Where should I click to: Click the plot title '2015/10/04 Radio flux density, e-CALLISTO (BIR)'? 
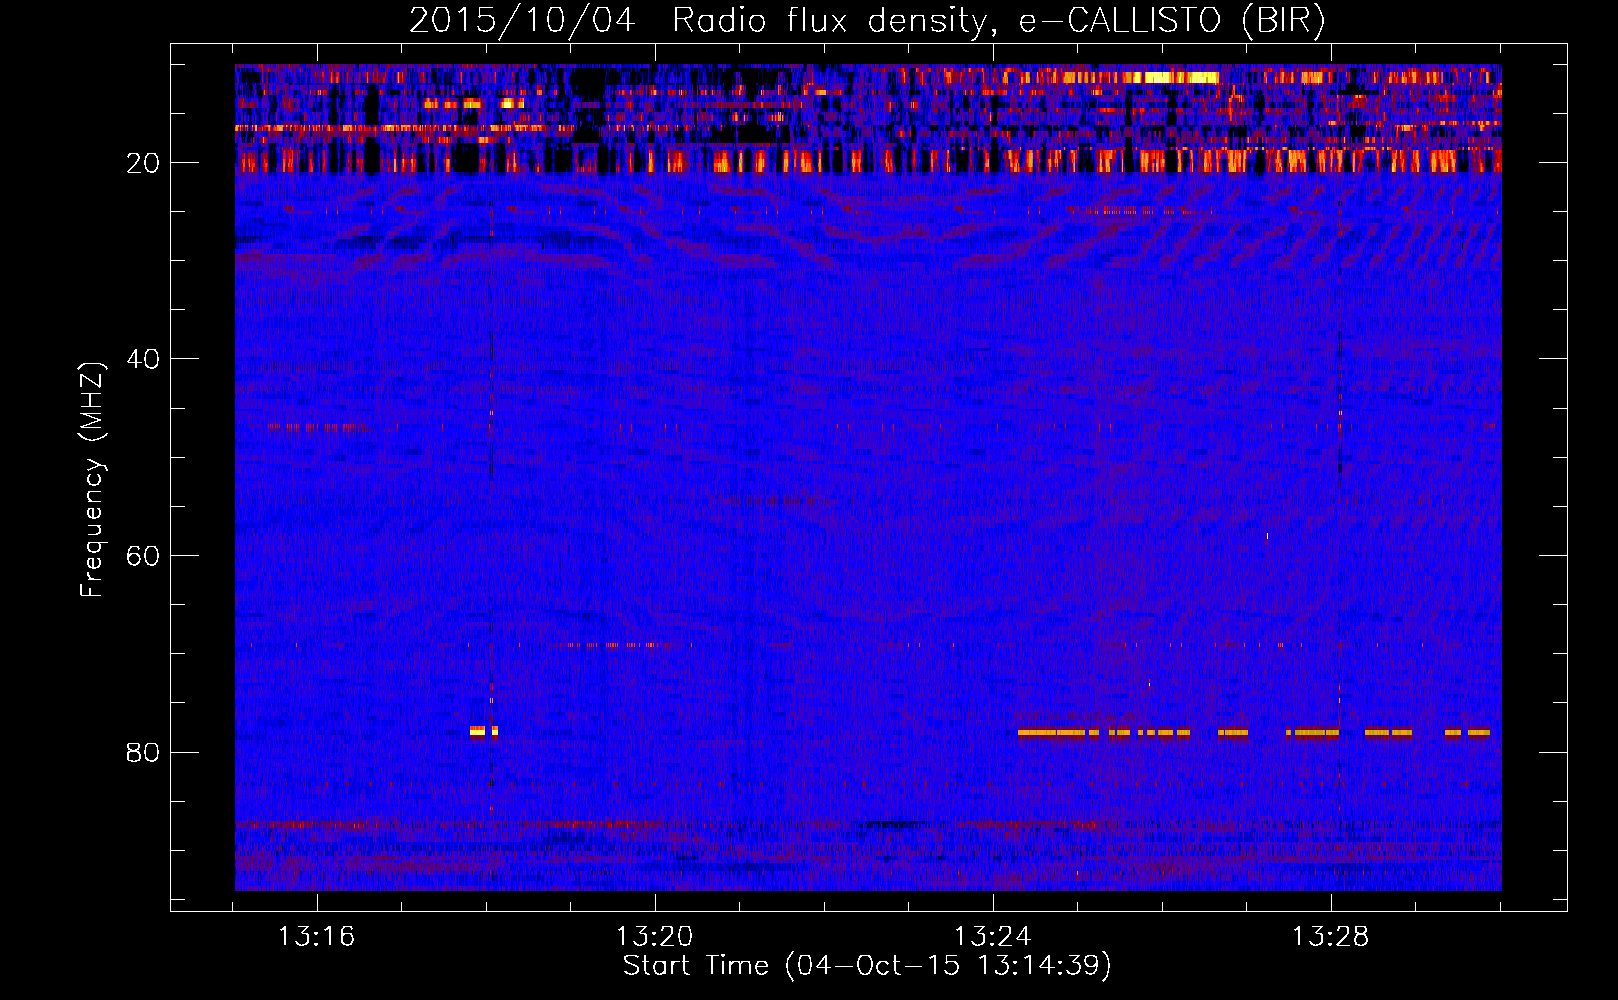coord(867,21)
